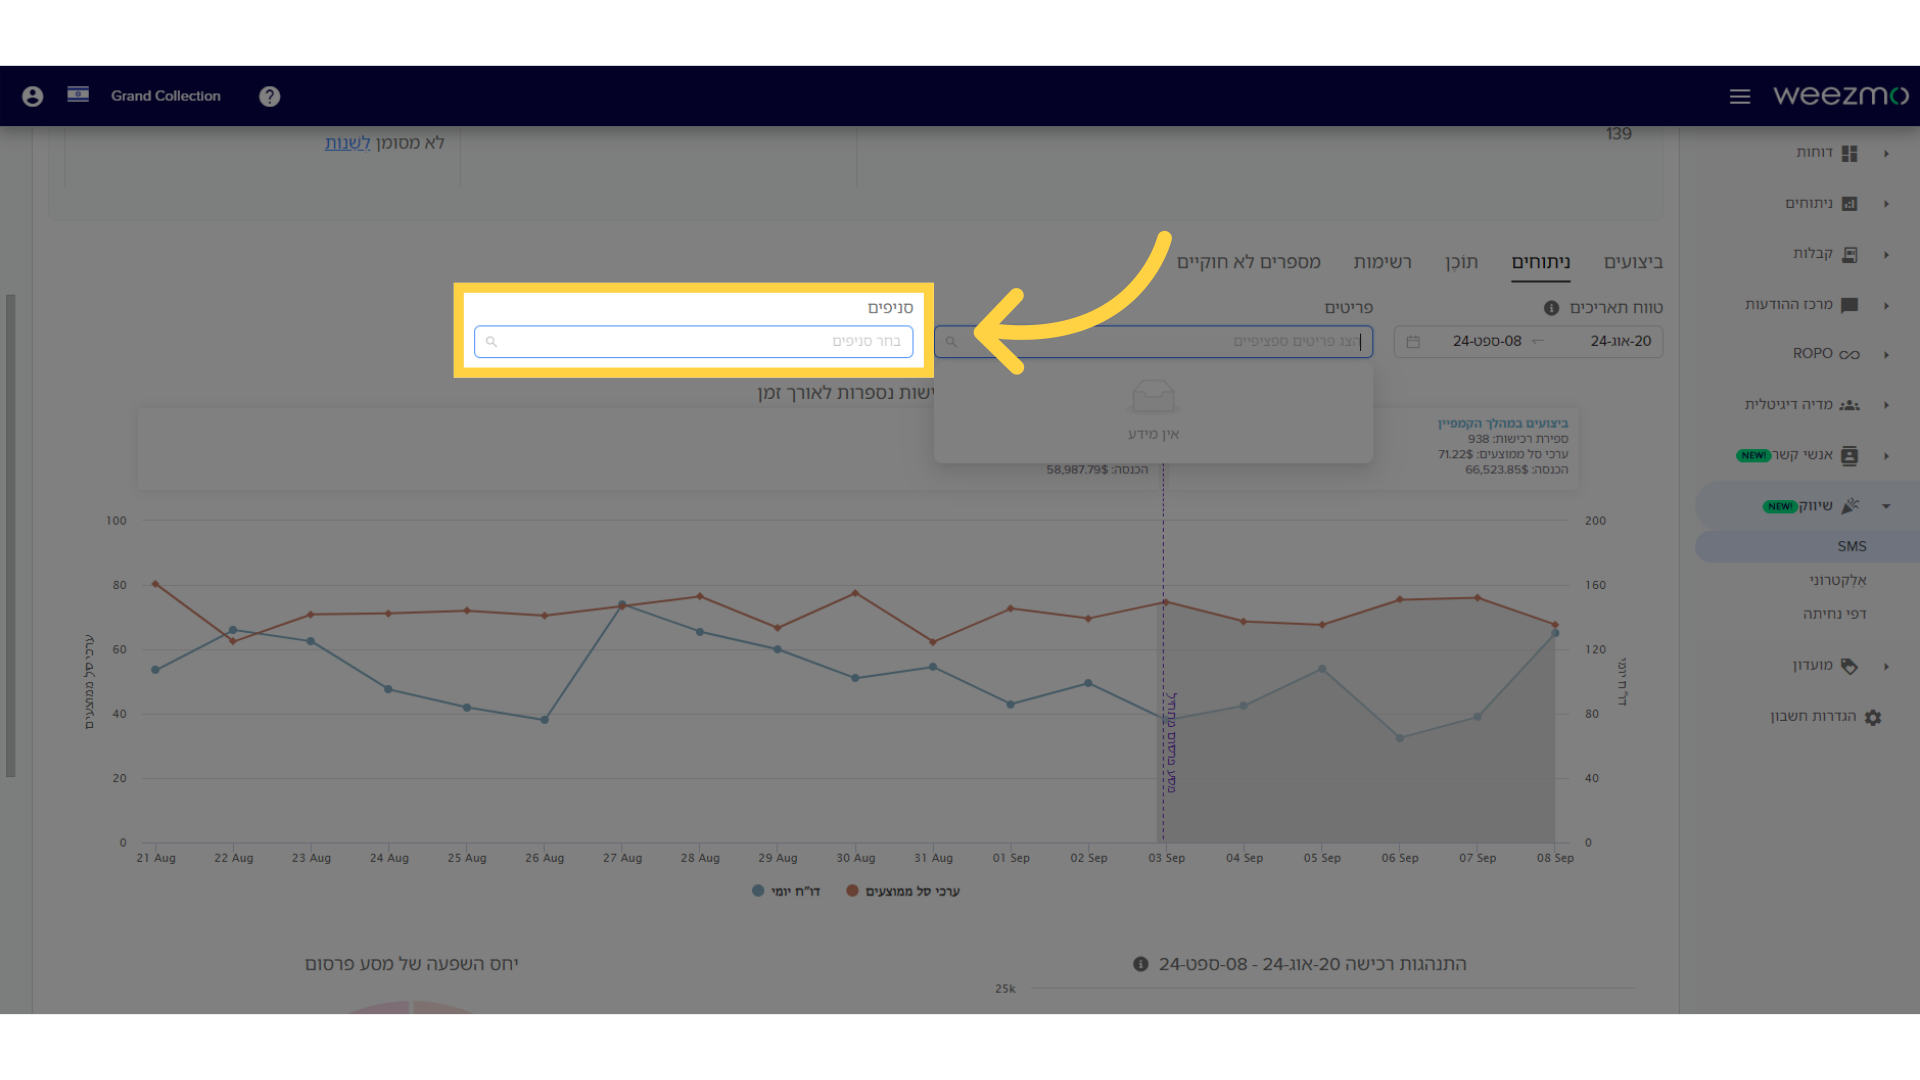Click Grand Collection account name
The height and width of the screenshot is (1080, 1920).
165,96
